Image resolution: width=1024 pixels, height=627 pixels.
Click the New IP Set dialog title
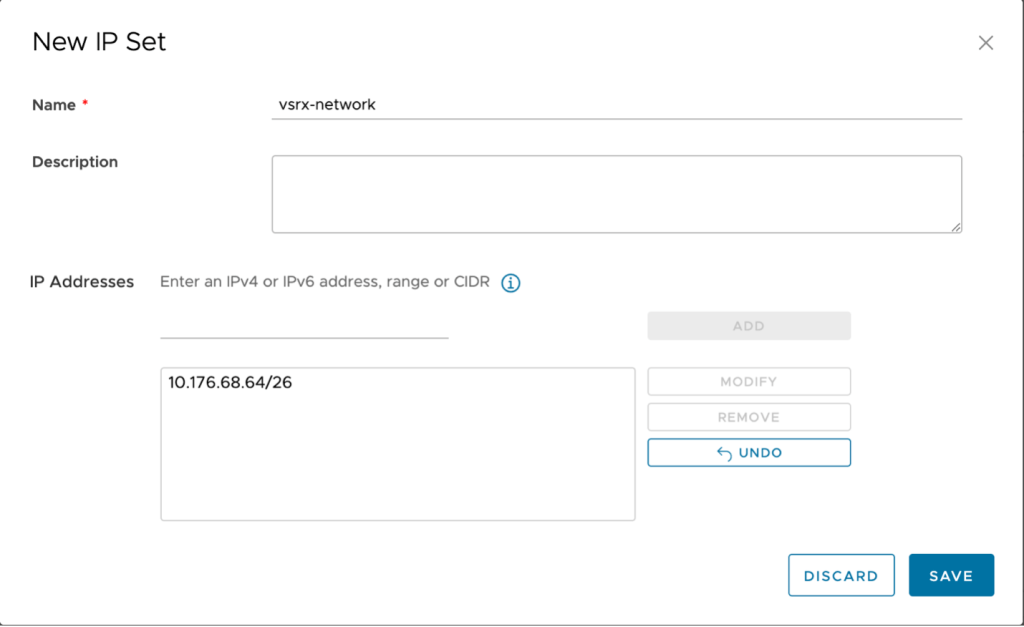pyautogui.click(x=99, y=42)
